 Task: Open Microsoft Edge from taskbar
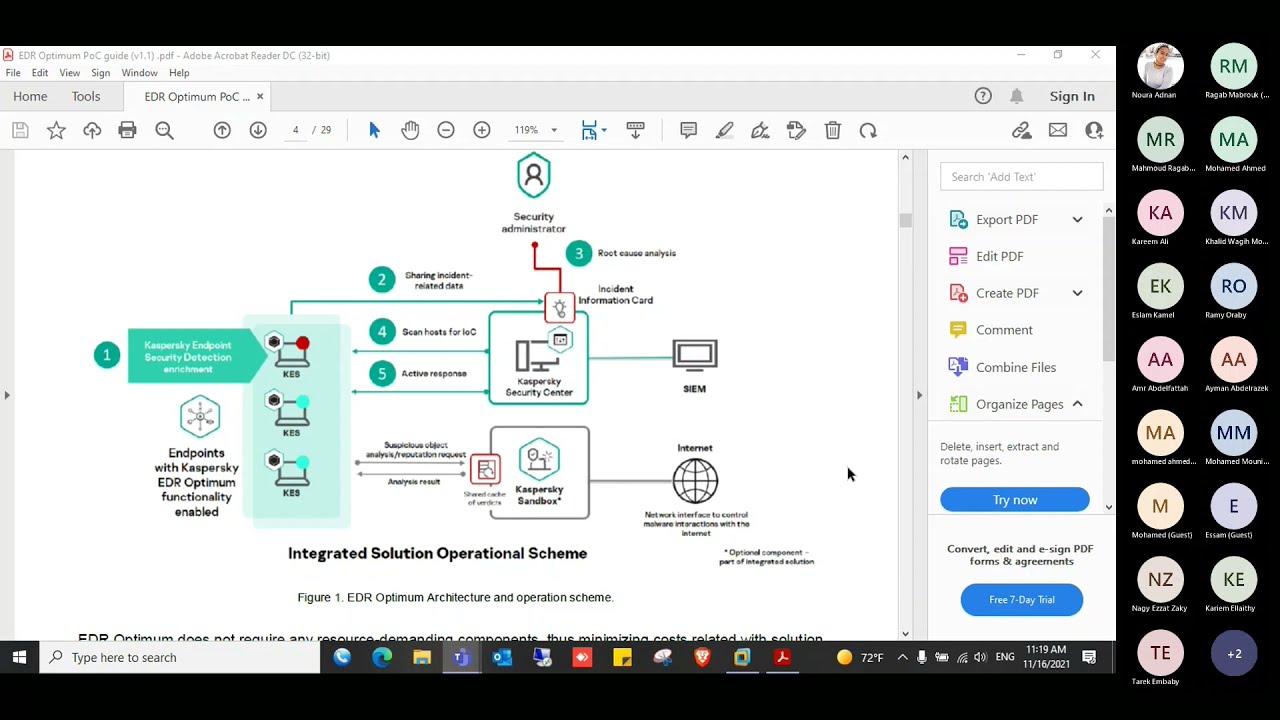pos(382,657)
